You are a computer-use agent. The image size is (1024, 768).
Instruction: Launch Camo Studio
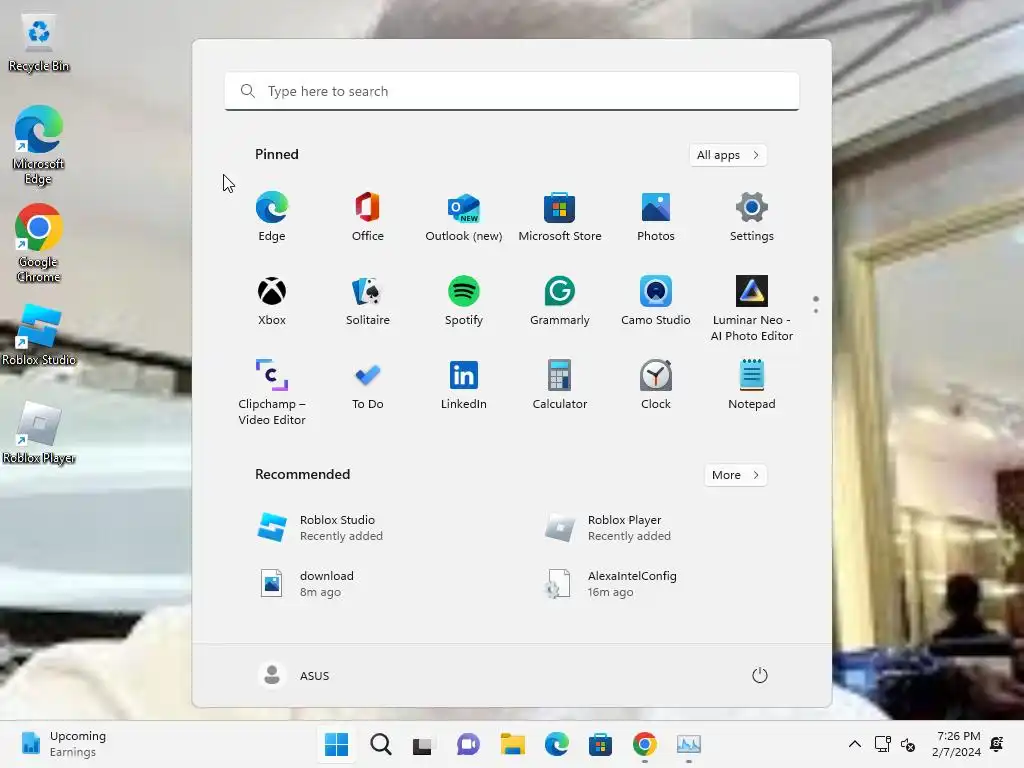[x=656, y=300]
